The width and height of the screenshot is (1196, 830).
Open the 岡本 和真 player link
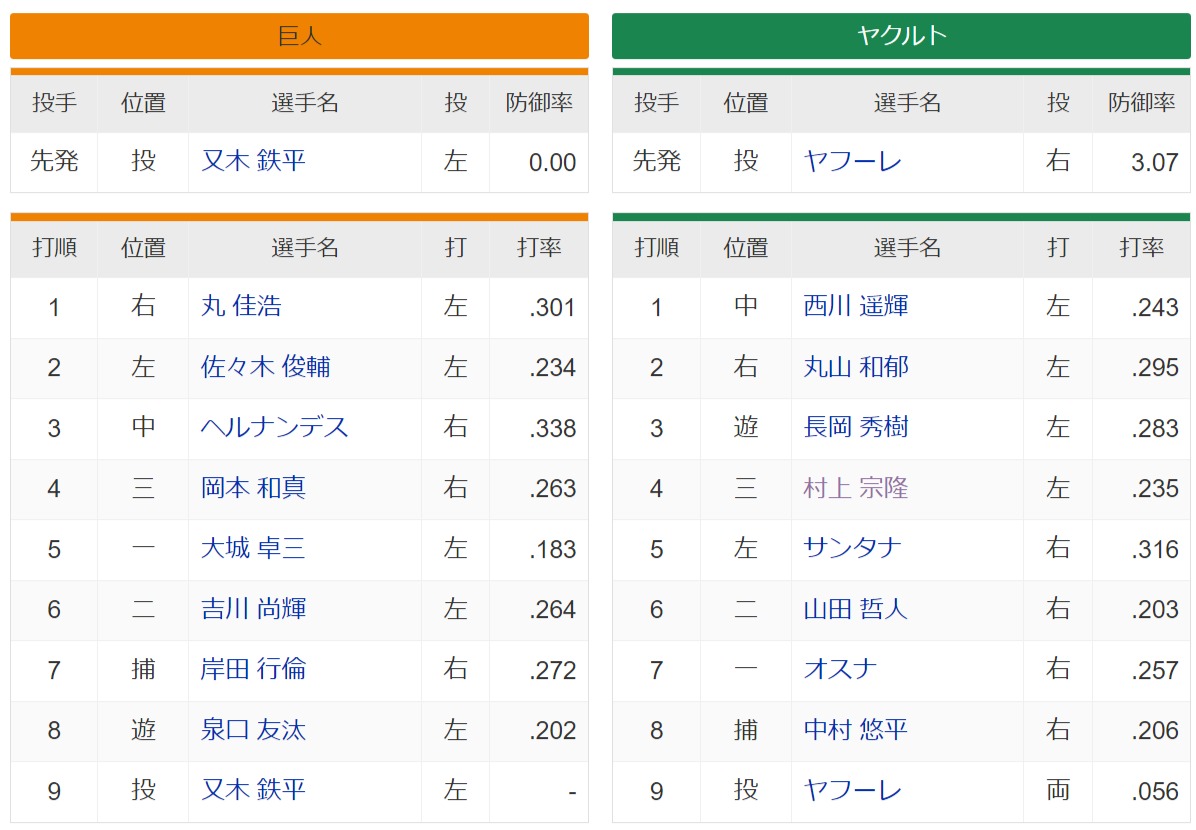[x=253, y=487]
